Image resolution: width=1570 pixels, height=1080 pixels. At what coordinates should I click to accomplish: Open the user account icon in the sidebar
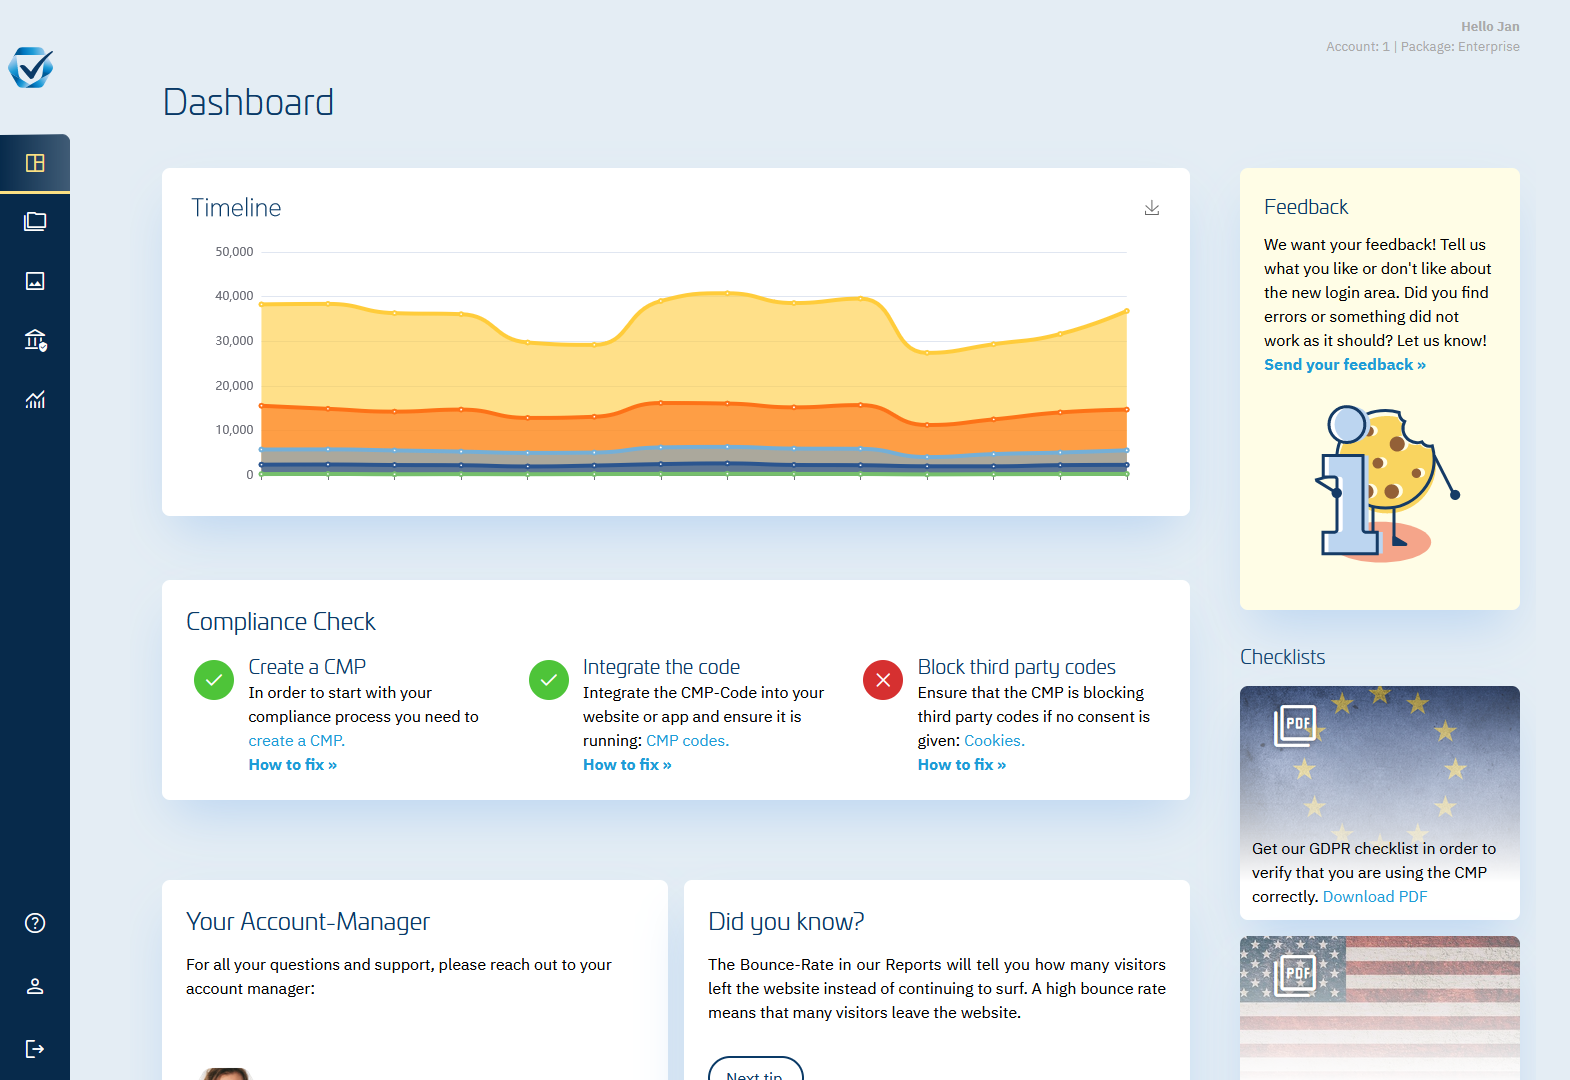(x=35, y=986)
